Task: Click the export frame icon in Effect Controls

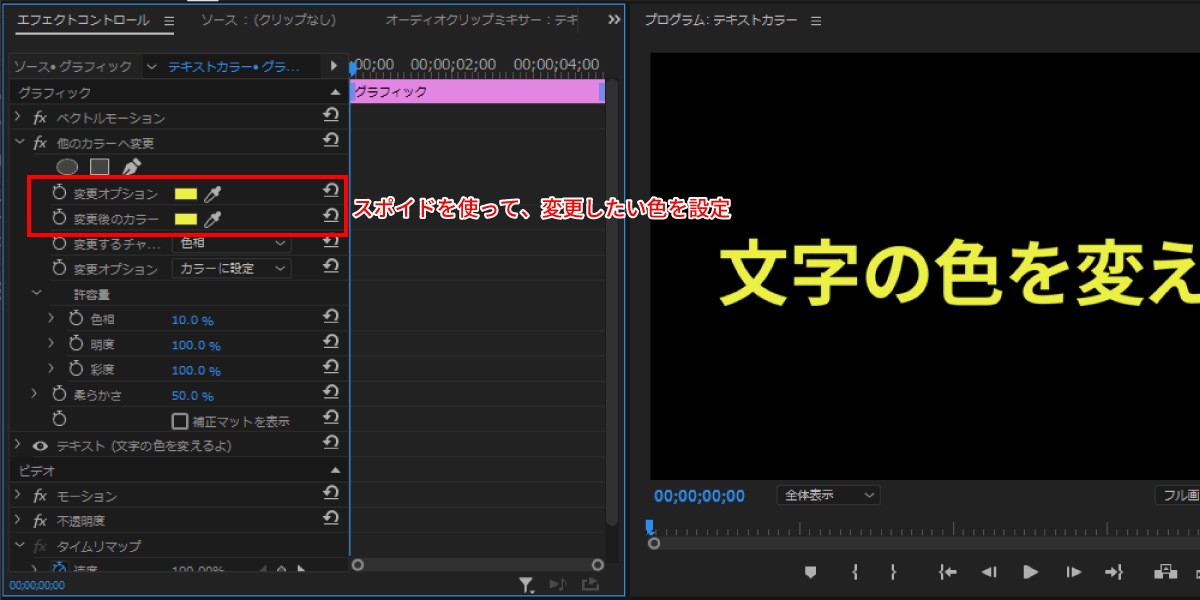Action: pos(590,585)
